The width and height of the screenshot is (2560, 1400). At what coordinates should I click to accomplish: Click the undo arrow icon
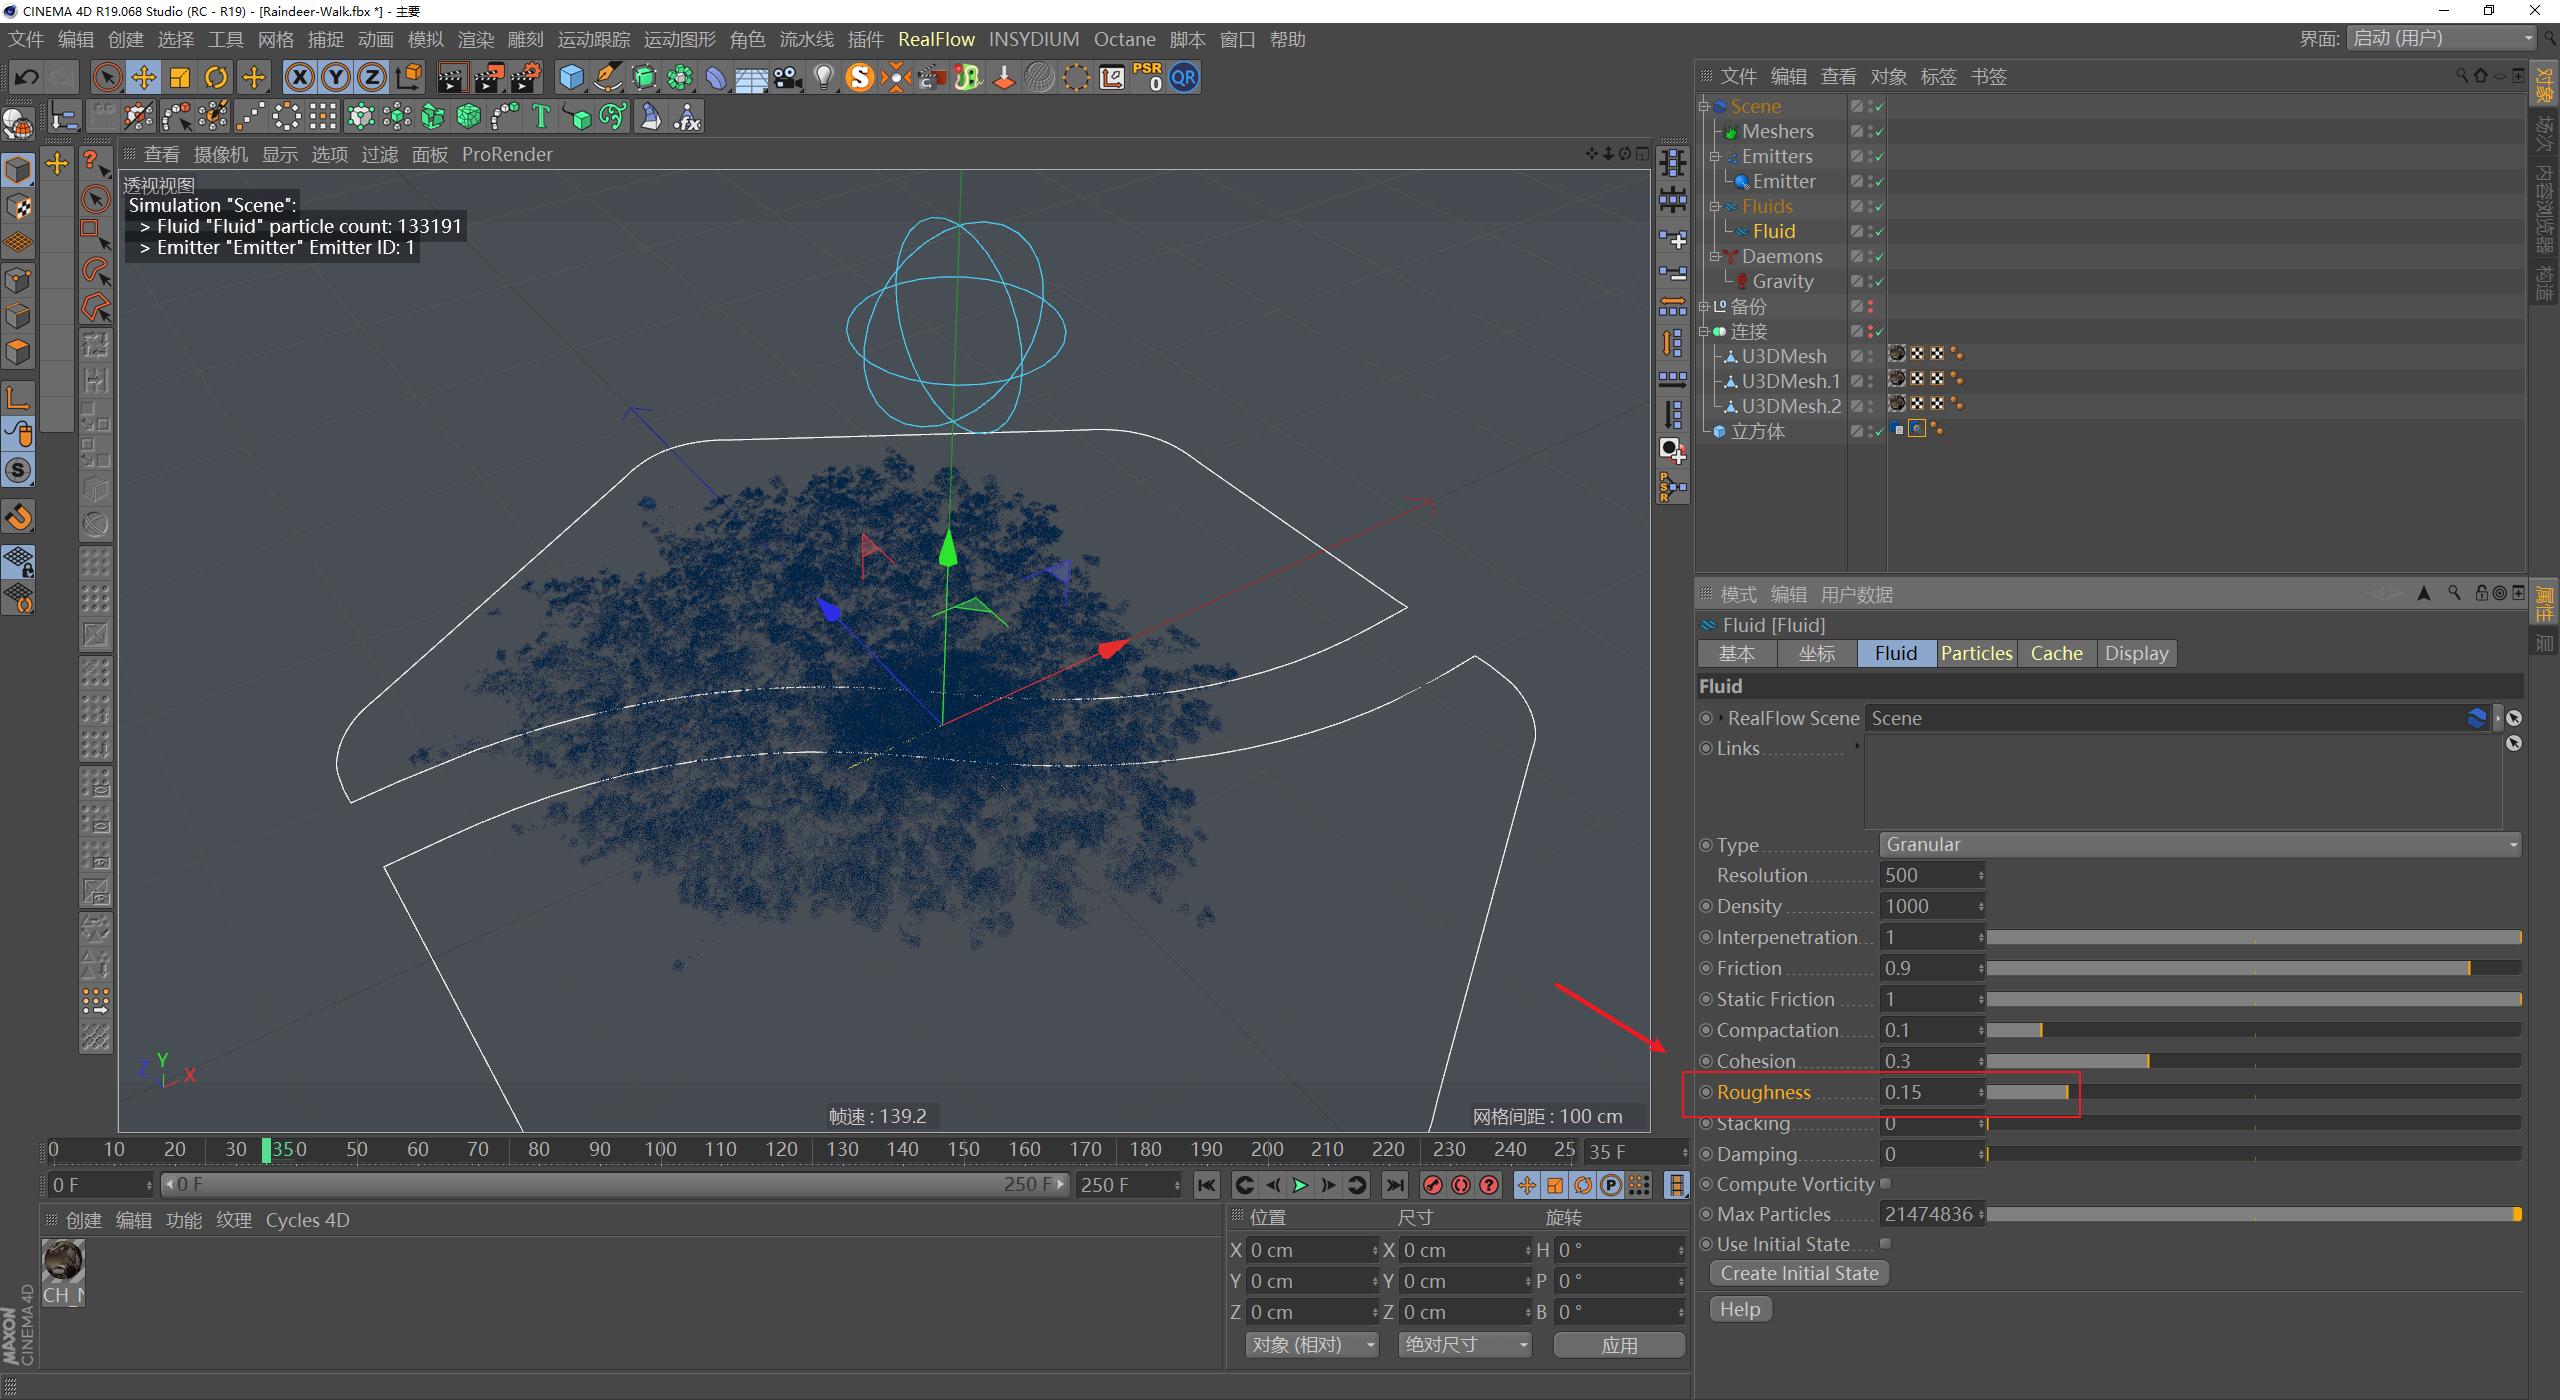click(27, 78)
